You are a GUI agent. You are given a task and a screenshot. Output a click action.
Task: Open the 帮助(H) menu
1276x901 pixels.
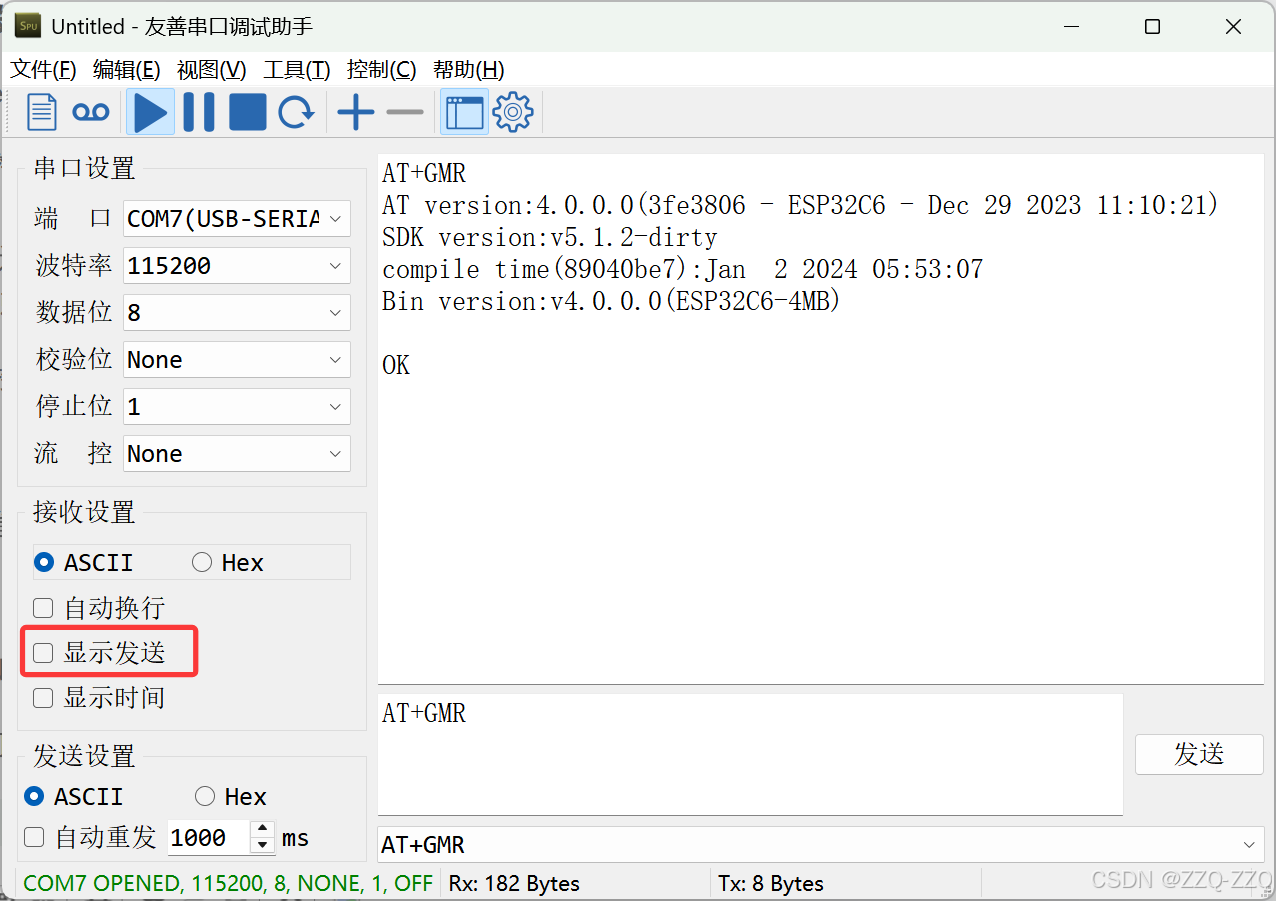(x=468, y=70)
